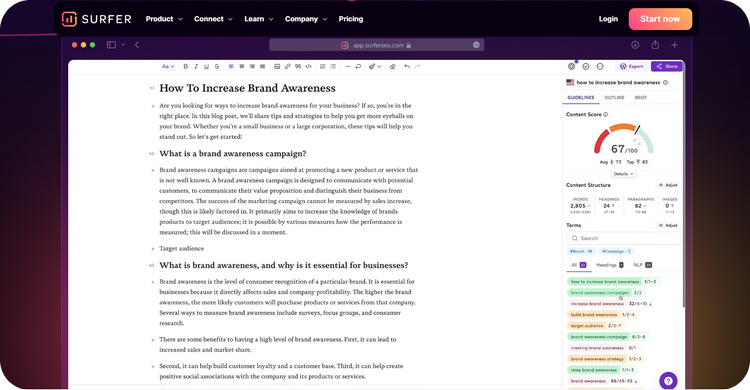Apply italic formatting to text

[x=196, y=67]
